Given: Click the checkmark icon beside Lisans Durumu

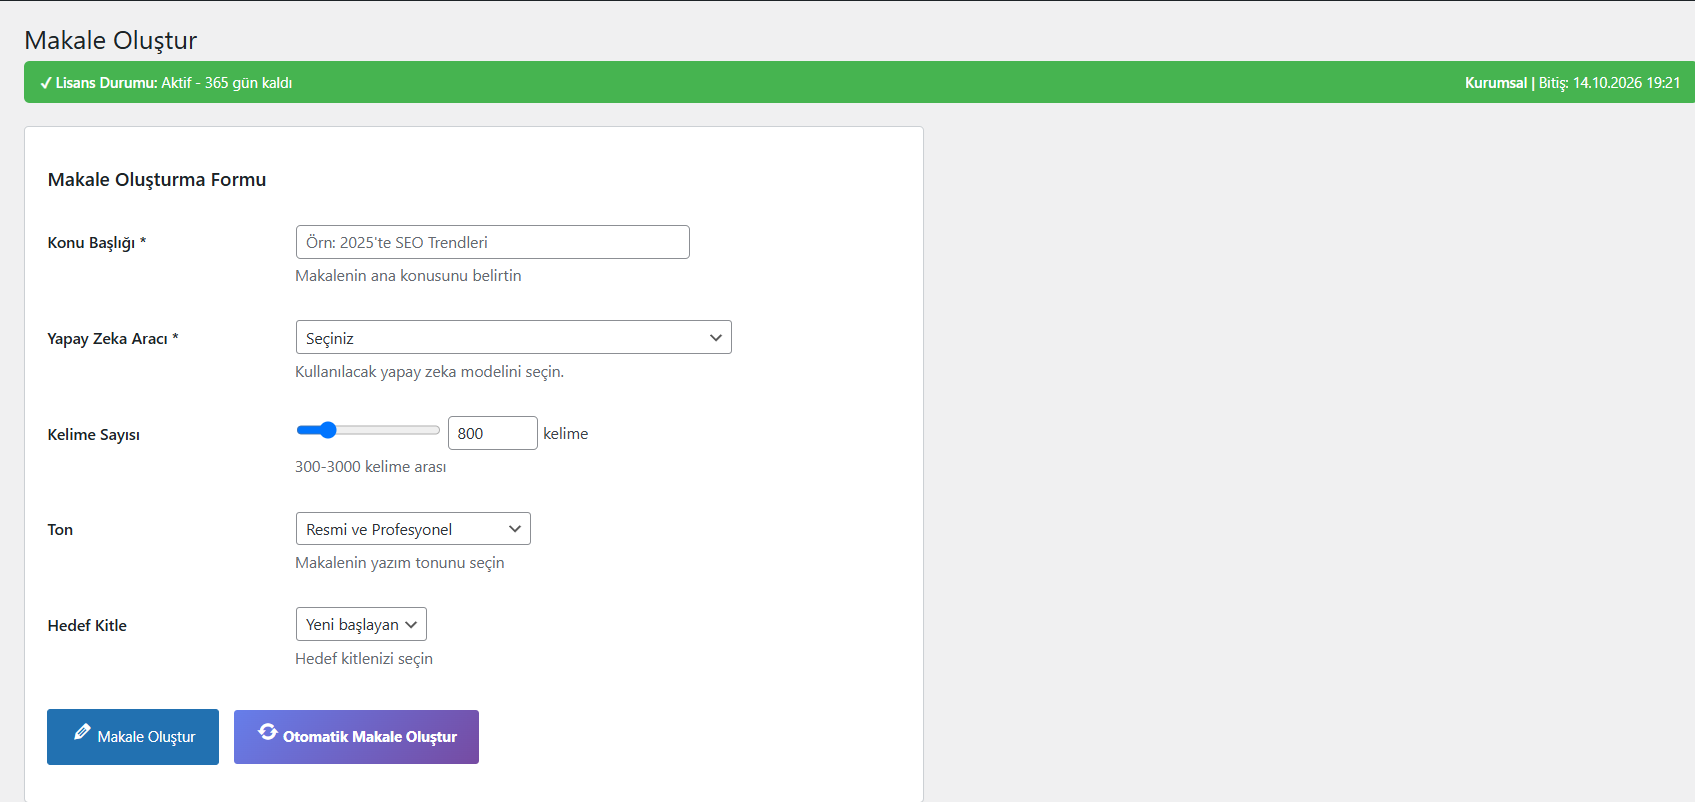Looking at the screenshot, I should coord(45,84).
